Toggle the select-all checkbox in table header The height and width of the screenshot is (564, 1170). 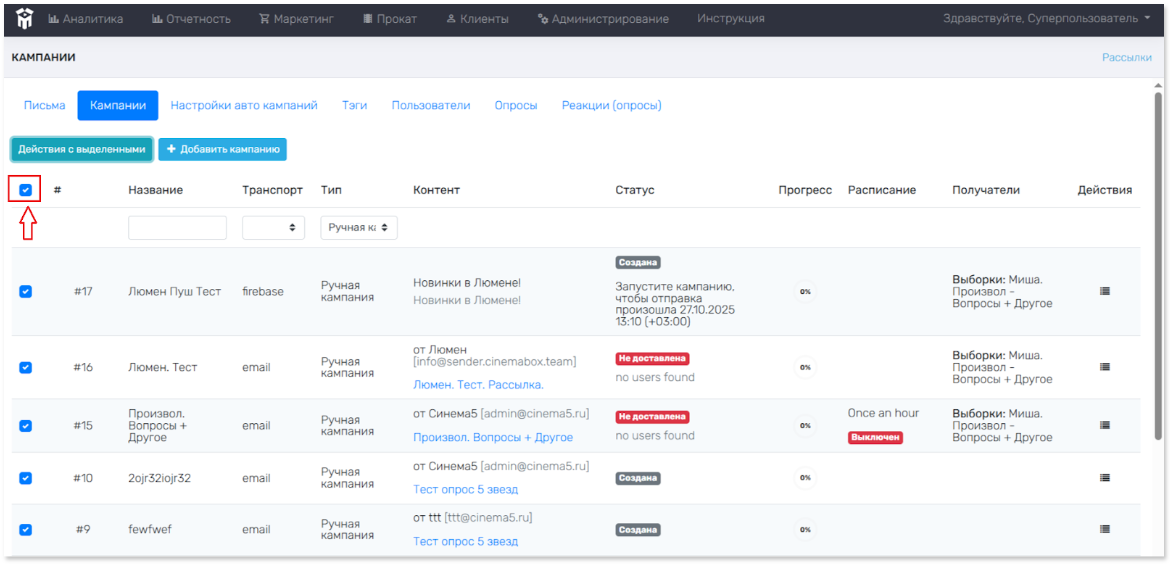(26, 190)
